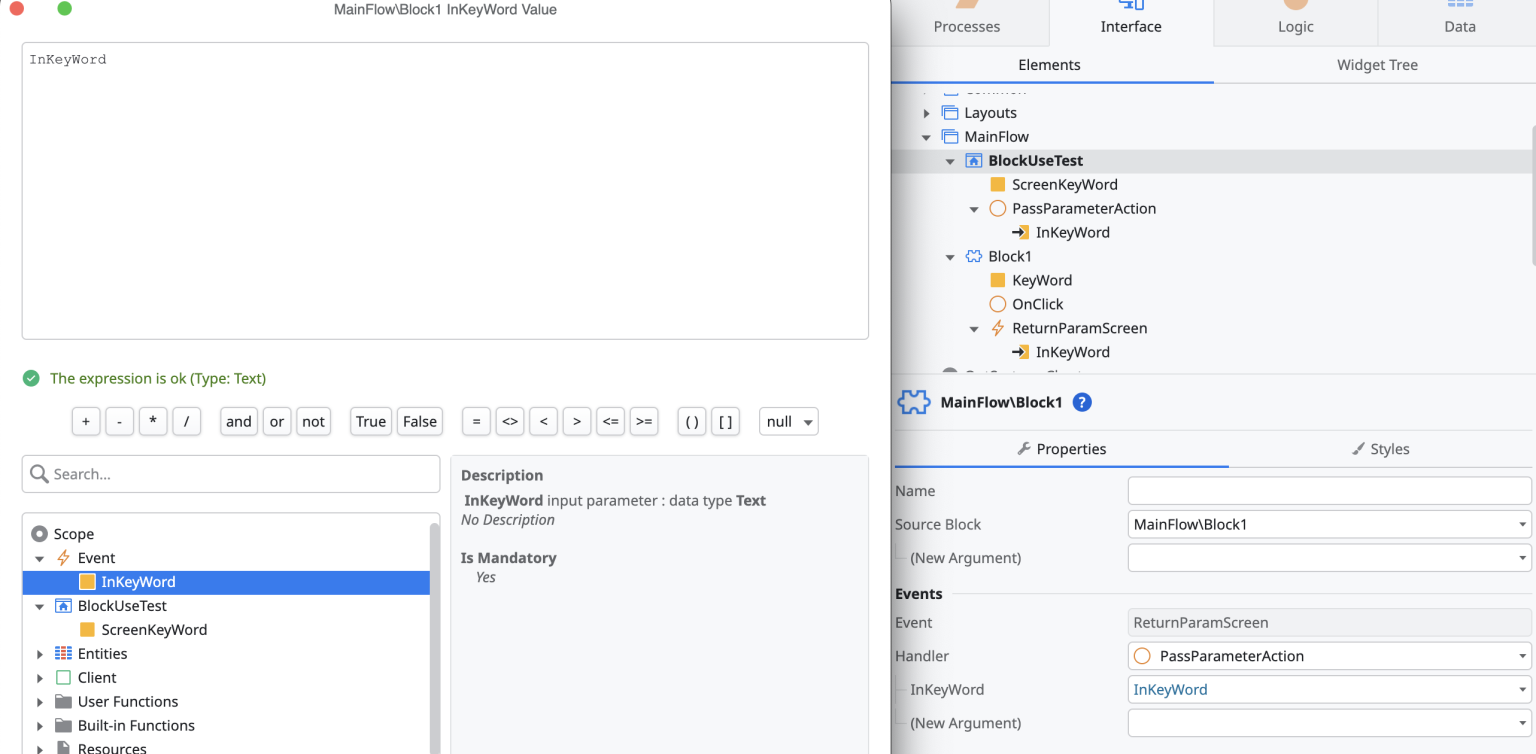Click the InKeyWord input parameter arrow icon
Viewport: 1536px width, 754px height.
coord(1021,232)
